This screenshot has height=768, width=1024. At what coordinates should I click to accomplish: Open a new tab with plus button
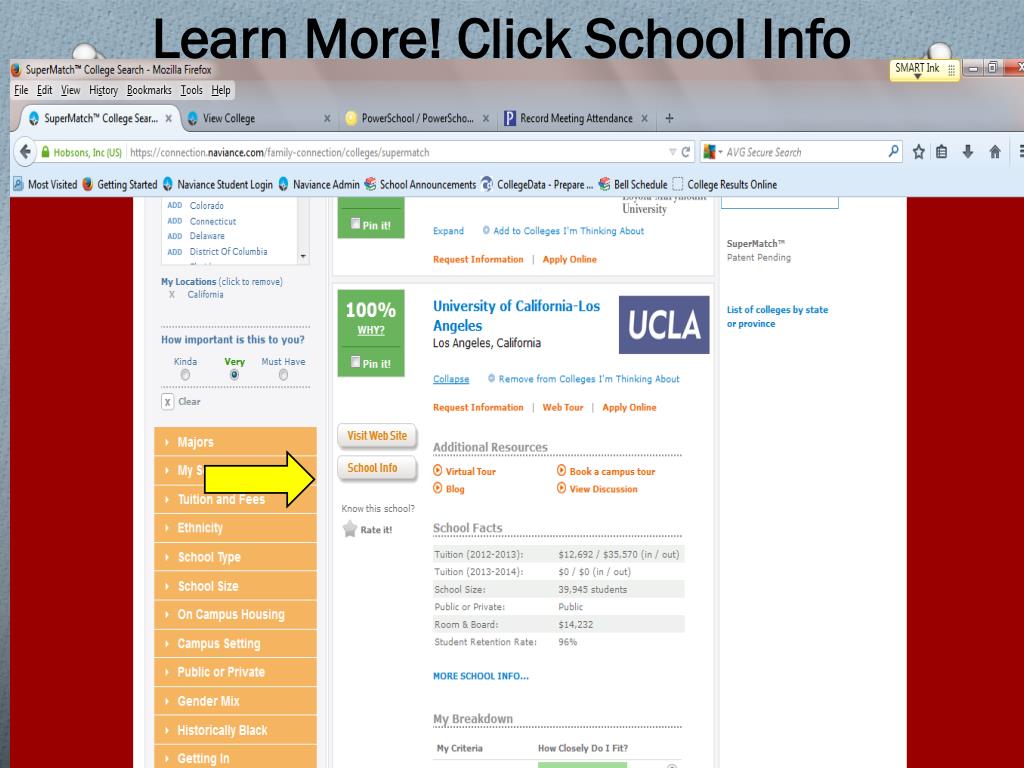669,118
